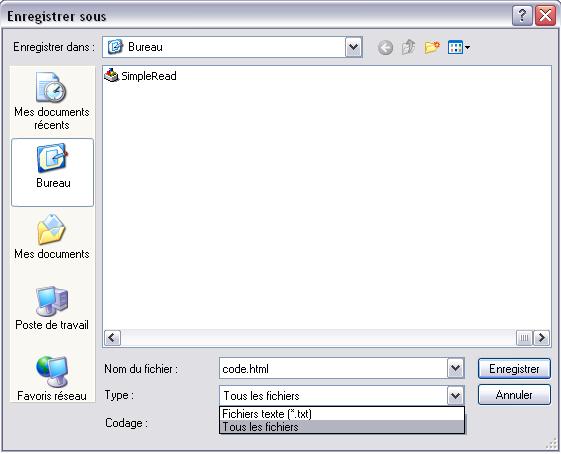Click the help question mark button

522,16
